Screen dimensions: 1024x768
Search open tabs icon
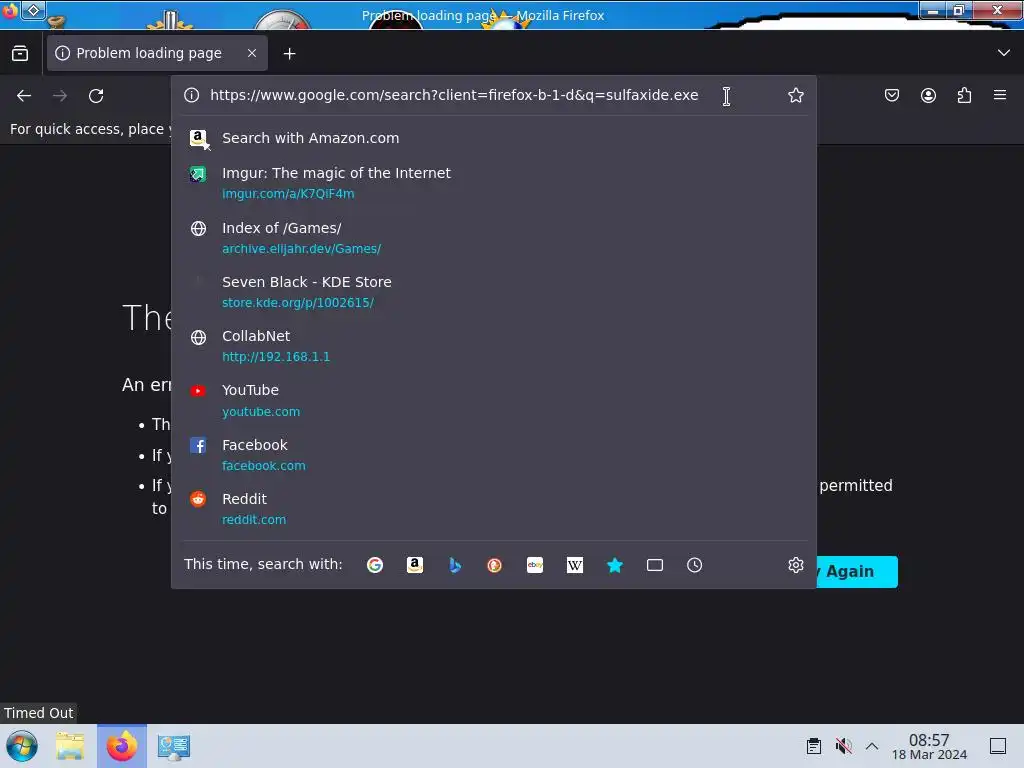[654, 565]
